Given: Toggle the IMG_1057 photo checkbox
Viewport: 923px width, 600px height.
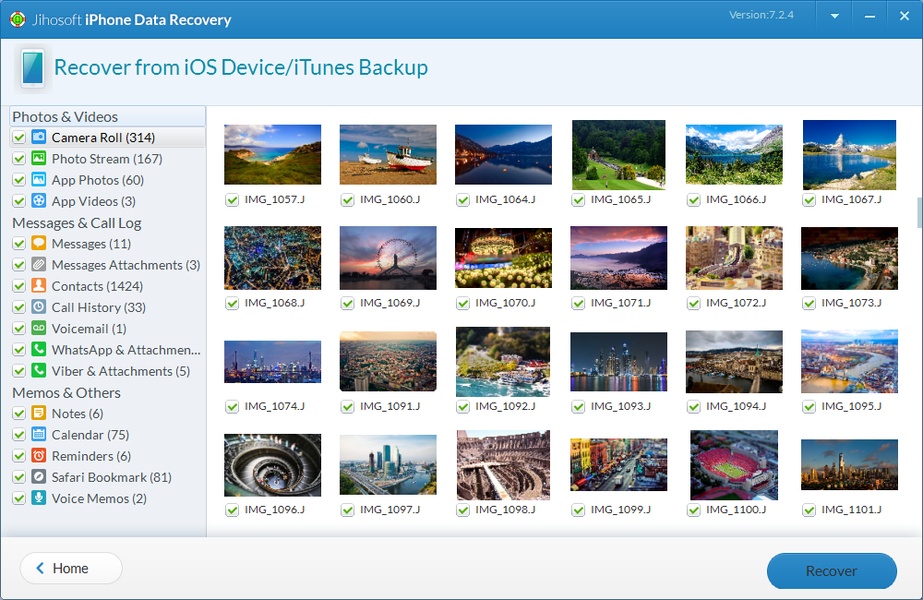Looking at the screenshot, I should click(232, 200).
